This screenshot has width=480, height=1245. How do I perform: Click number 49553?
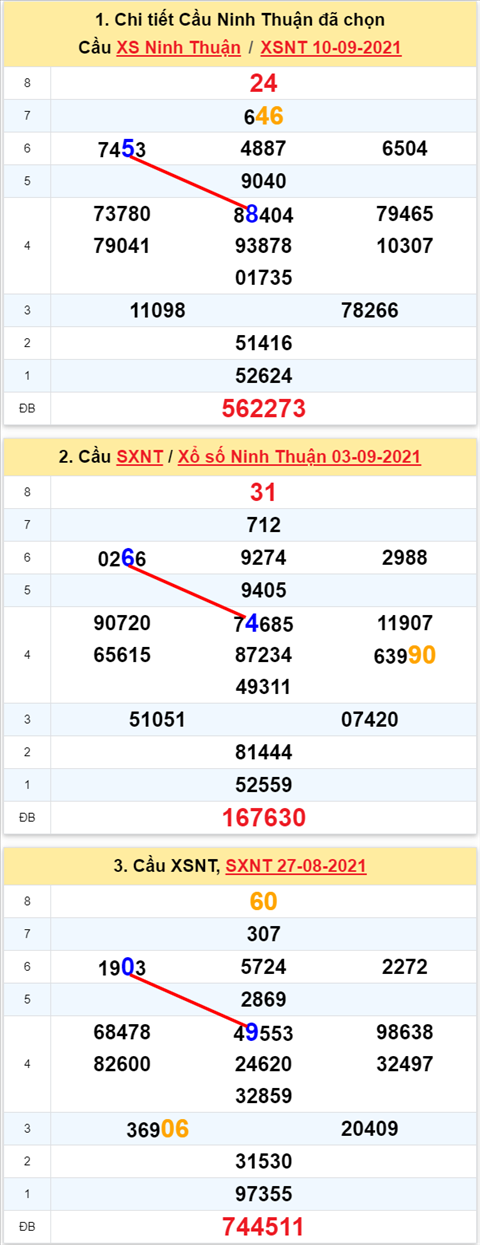point(264,1032)
